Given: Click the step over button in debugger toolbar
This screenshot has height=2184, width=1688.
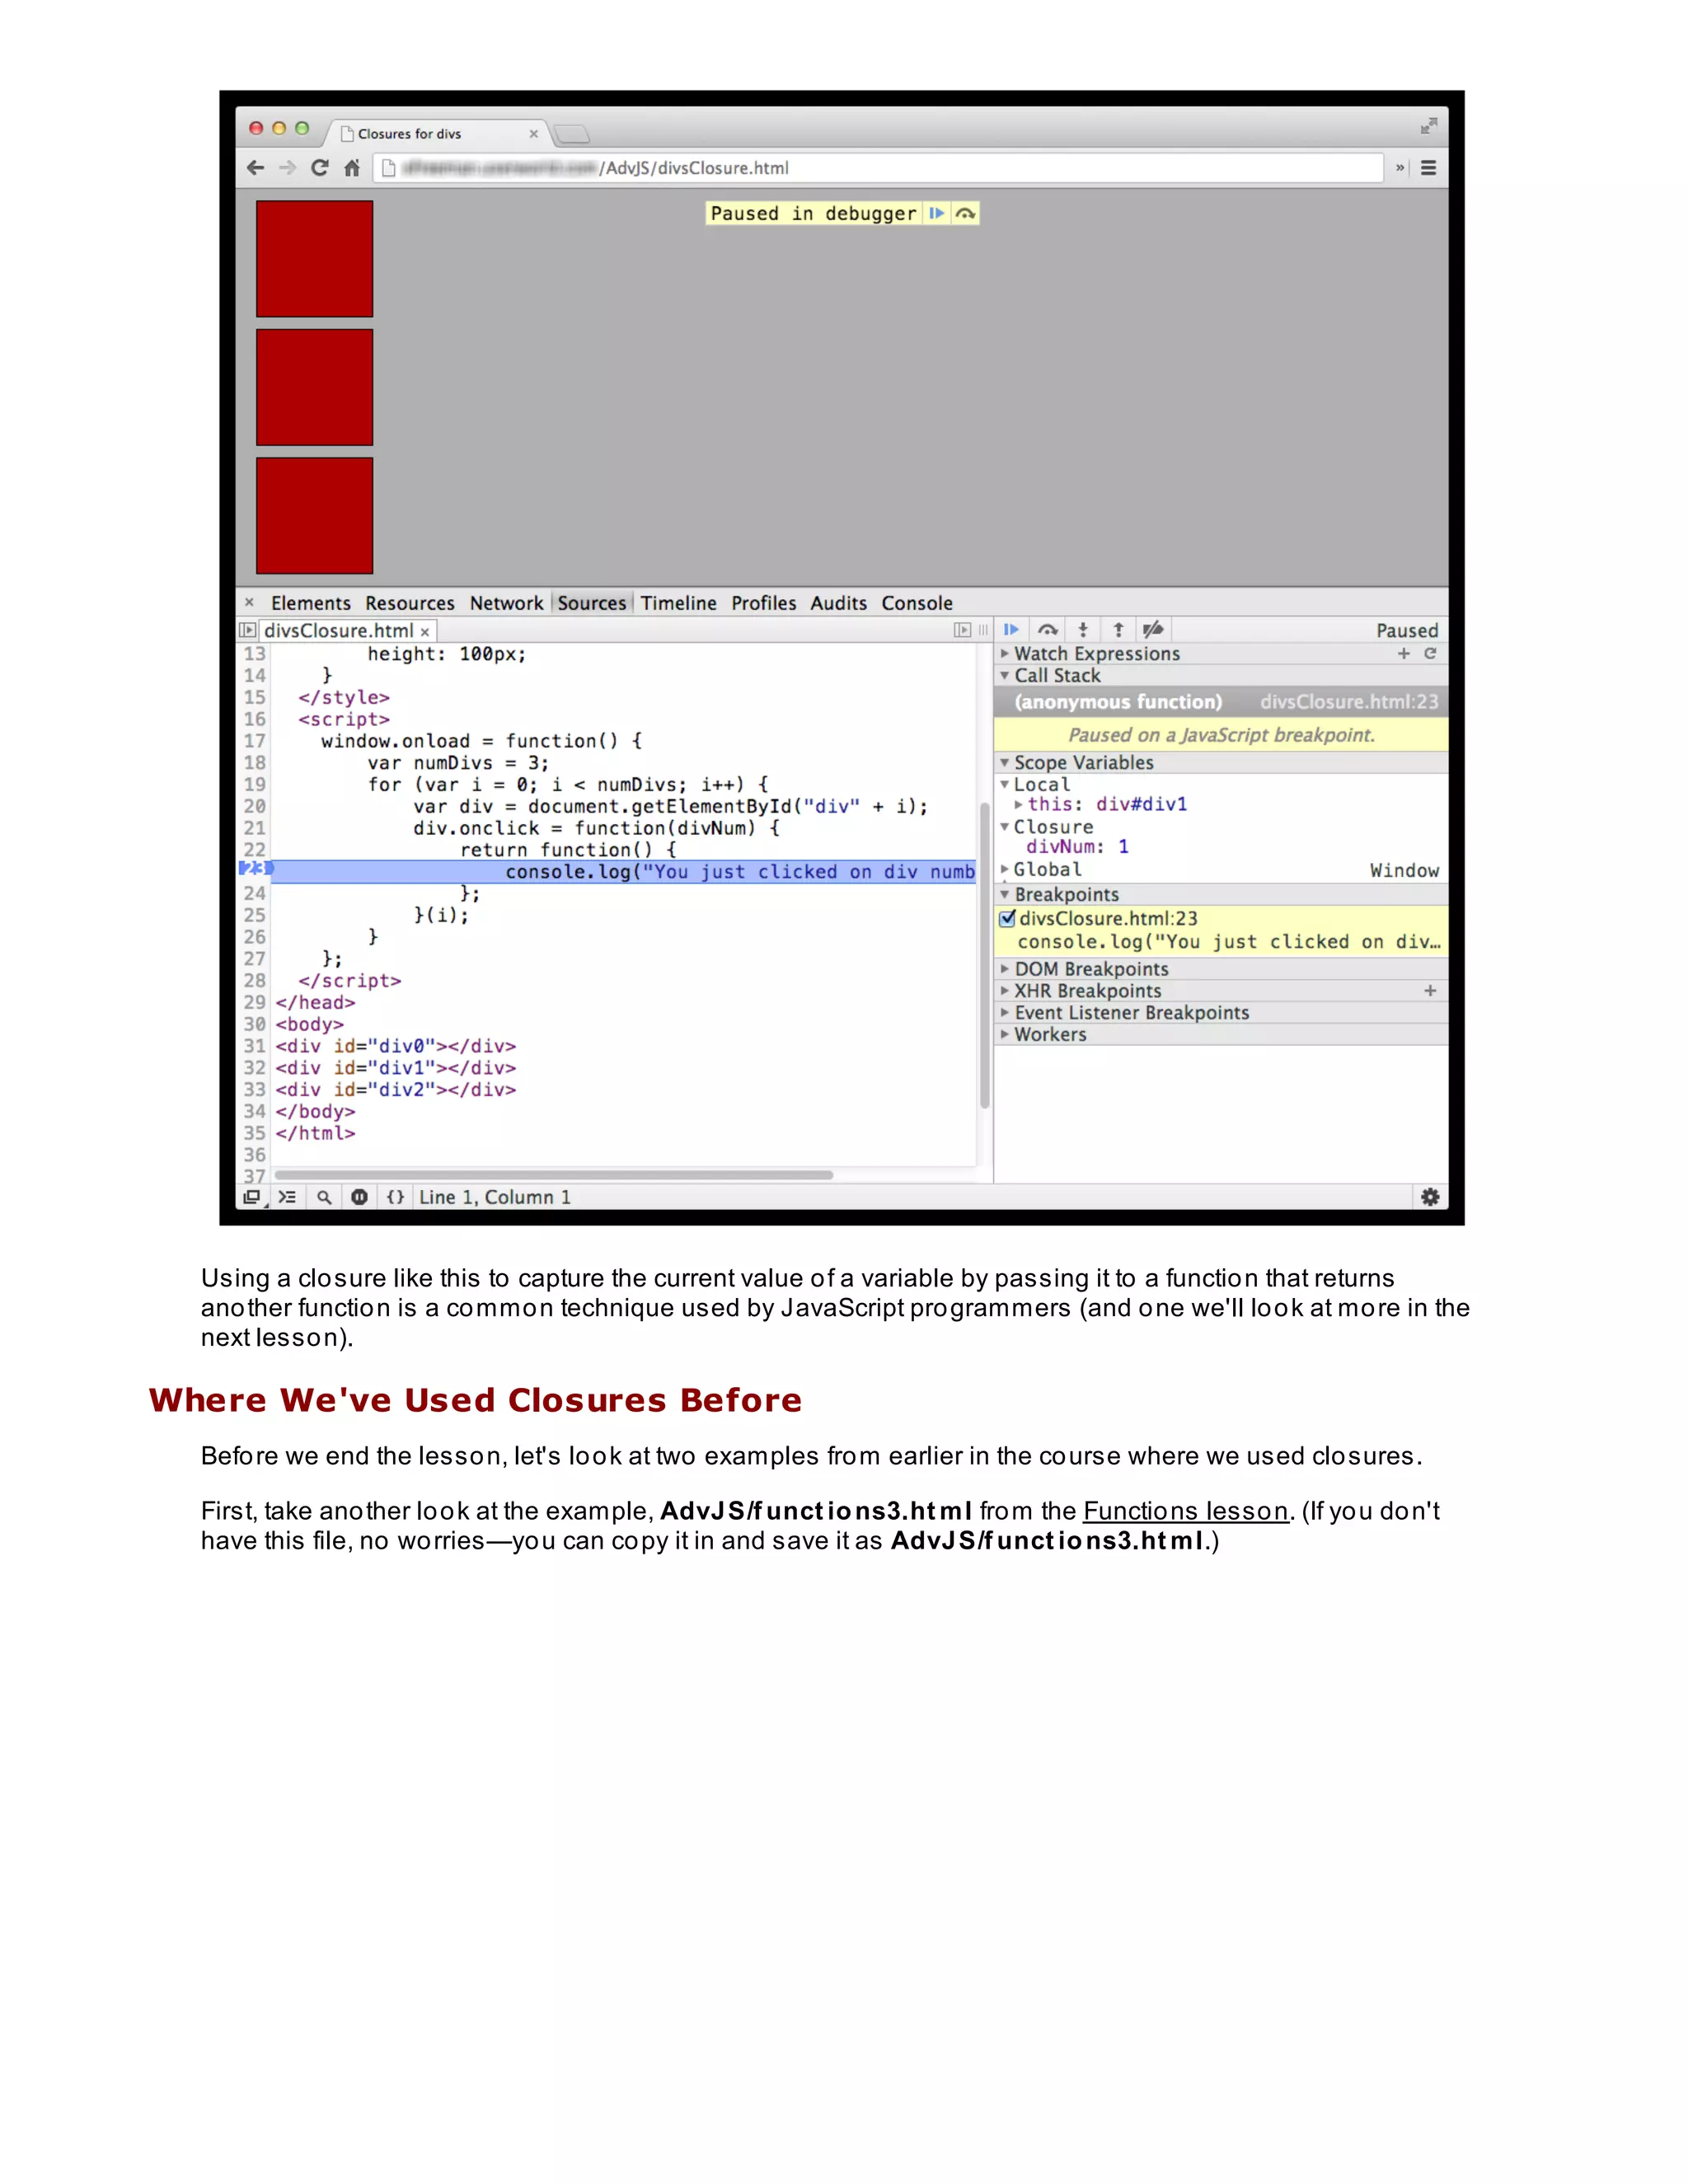Looking at the screenshot, I should click(x=1047, y=629).
